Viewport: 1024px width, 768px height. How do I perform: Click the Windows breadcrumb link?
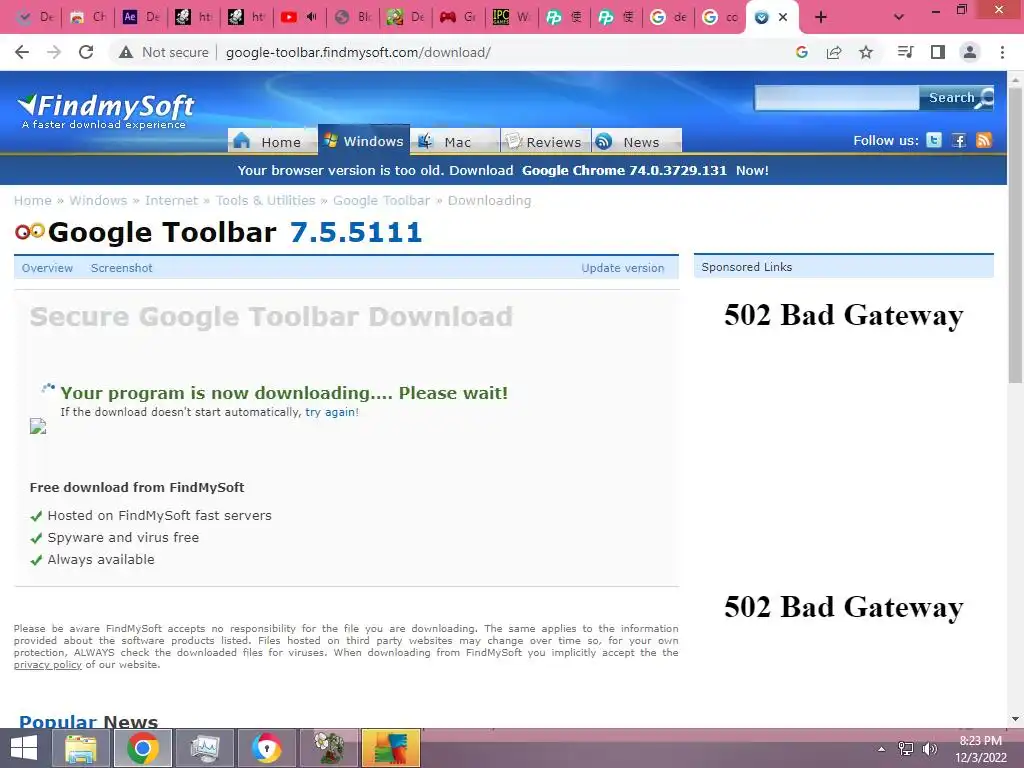pos(99,200)
